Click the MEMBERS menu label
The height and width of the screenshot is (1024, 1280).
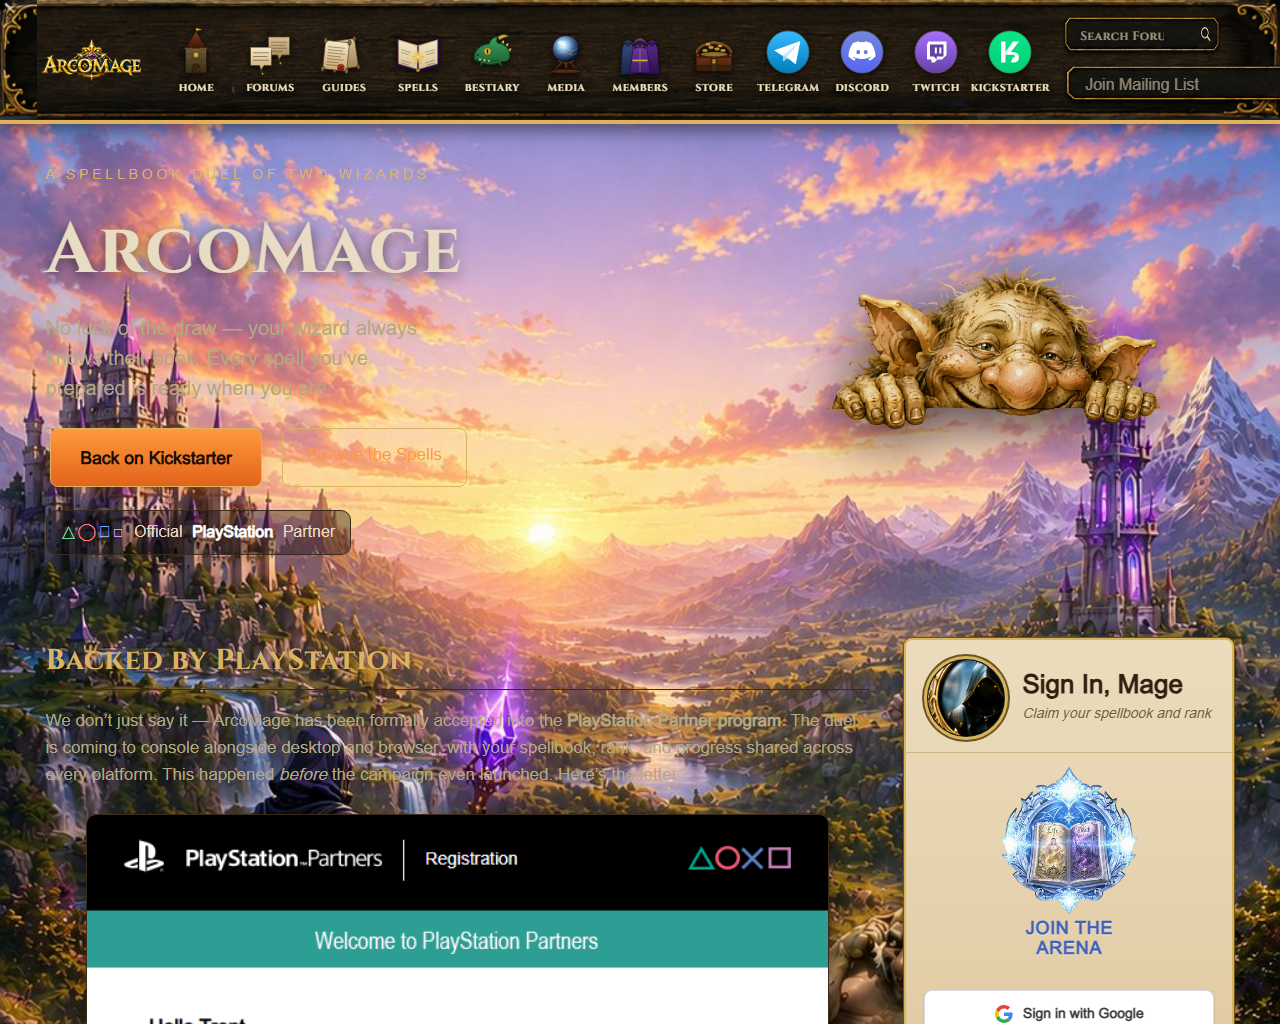pos(640,88)
